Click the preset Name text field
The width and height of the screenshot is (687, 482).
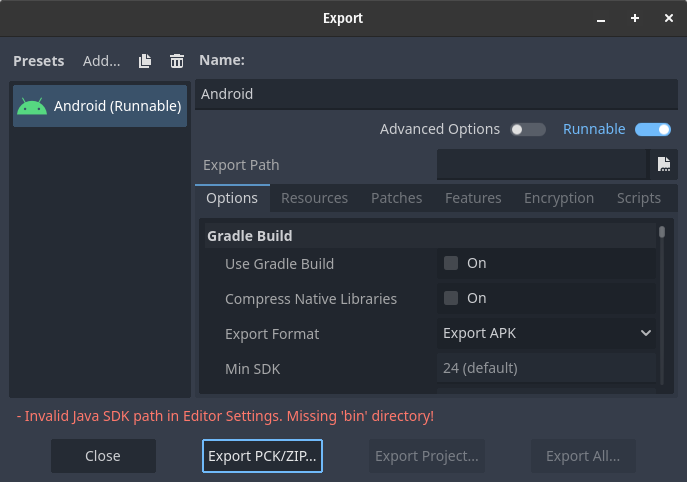pos(436,94)
